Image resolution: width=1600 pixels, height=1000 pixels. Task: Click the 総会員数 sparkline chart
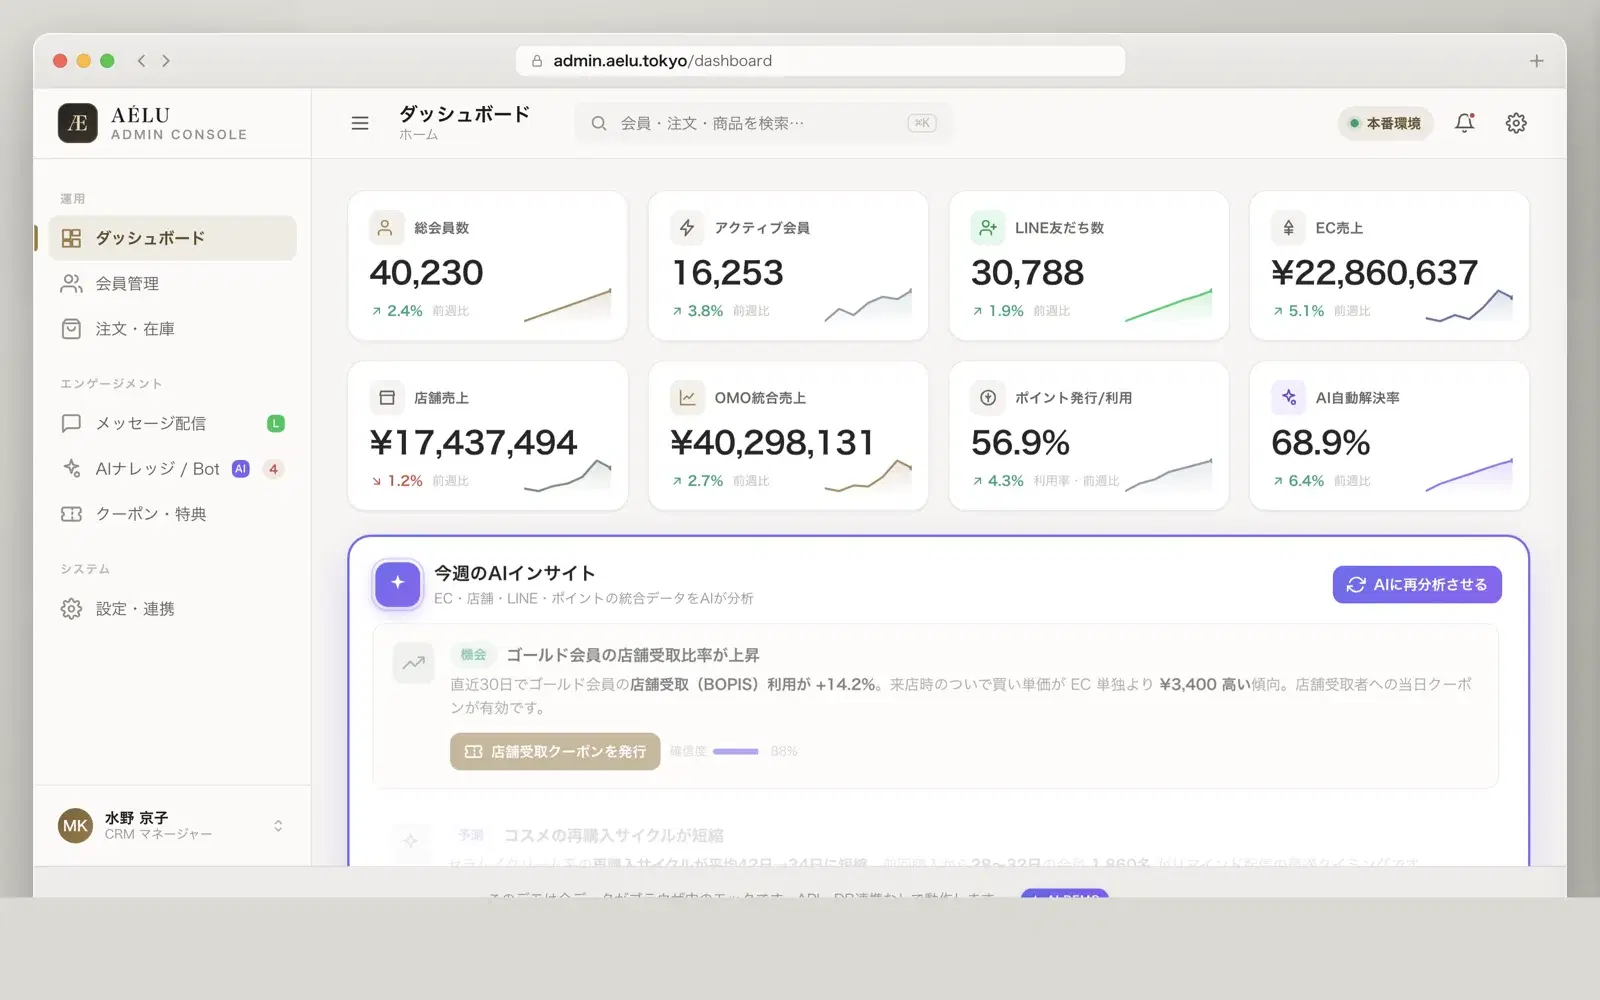pos(567,305)
